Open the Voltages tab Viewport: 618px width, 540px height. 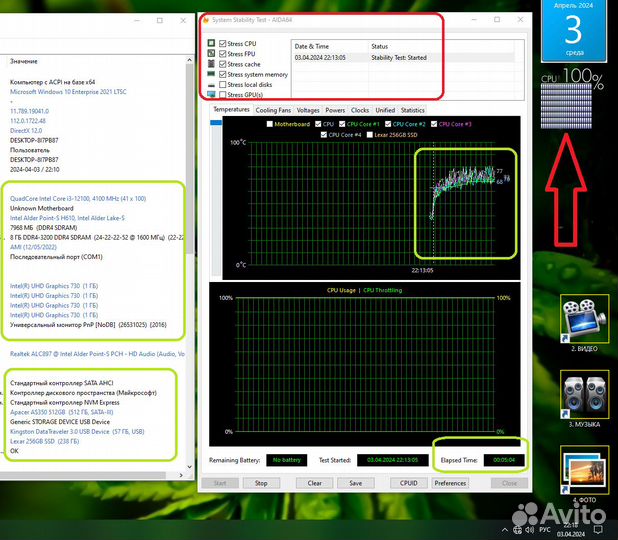tap(308, 110)
